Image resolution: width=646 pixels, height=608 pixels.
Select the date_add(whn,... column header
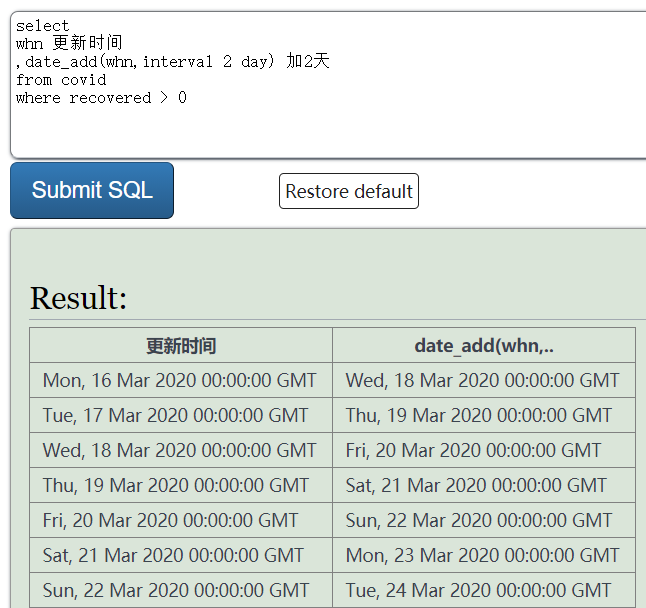click(x=484, y=345)
